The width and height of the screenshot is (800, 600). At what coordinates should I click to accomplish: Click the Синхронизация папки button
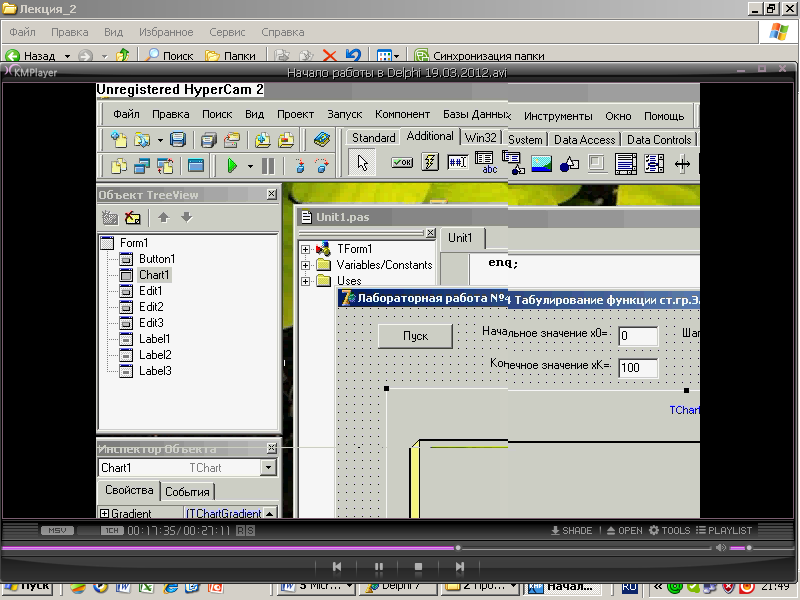point(479,56)
